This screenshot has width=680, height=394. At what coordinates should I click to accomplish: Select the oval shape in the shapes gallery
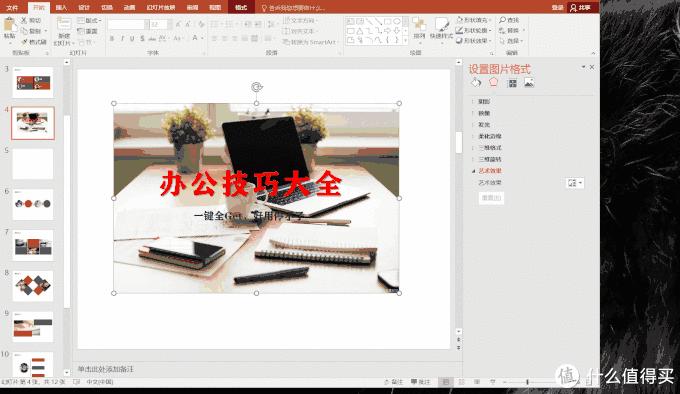coord(397,21)
